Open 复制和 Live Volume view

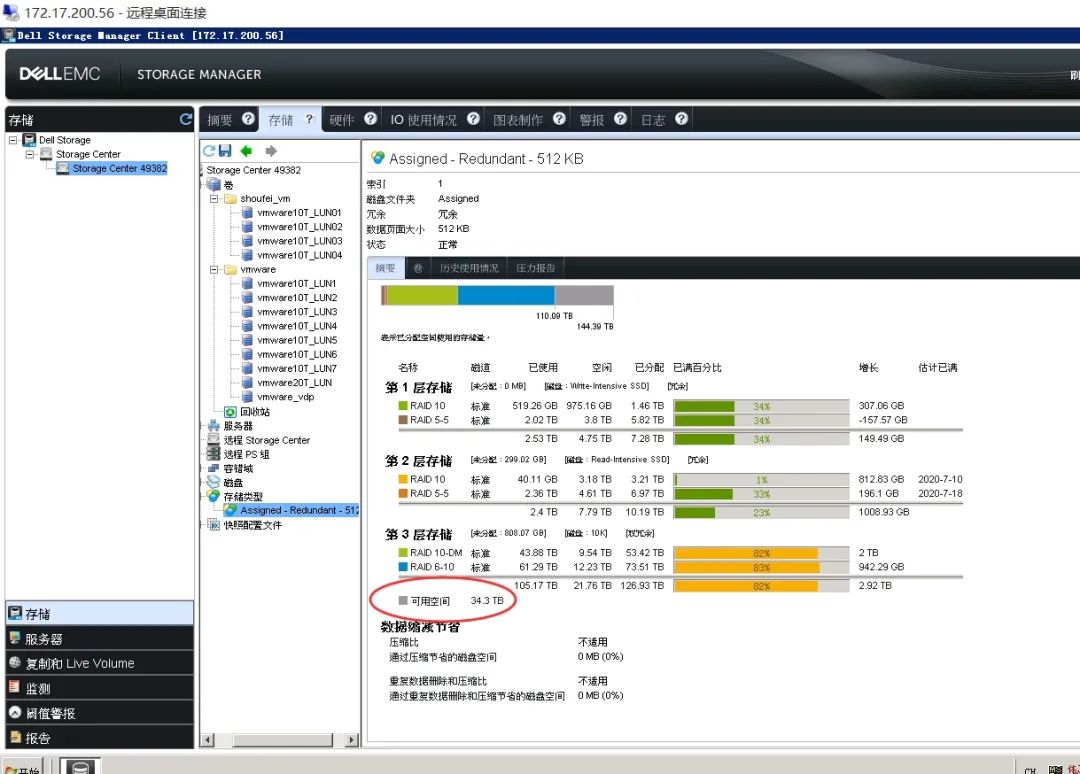click(100, 663)
